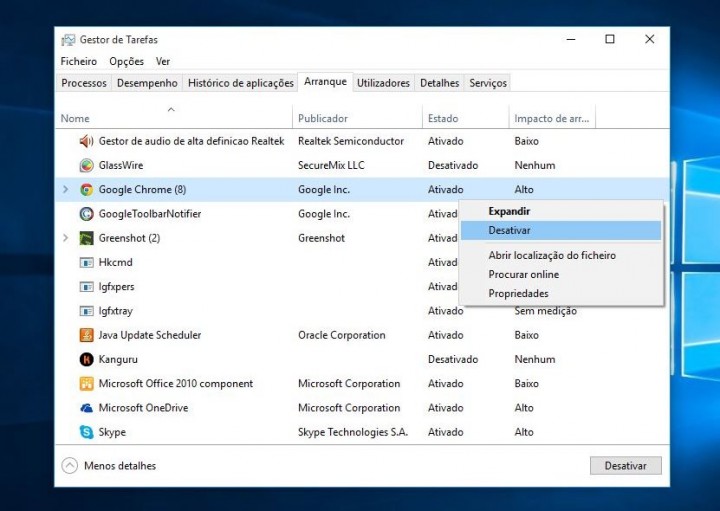
Task: Switch to the Processos tab
Action: pyautogui.click(x=84, y=83)
